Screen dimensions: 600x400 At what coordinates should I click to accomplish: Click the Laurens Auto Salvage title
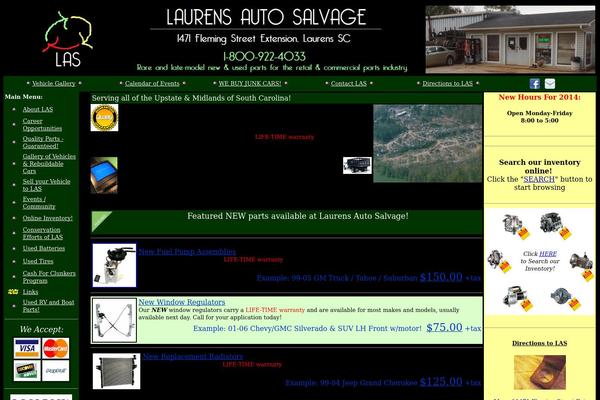pos(266,17)
